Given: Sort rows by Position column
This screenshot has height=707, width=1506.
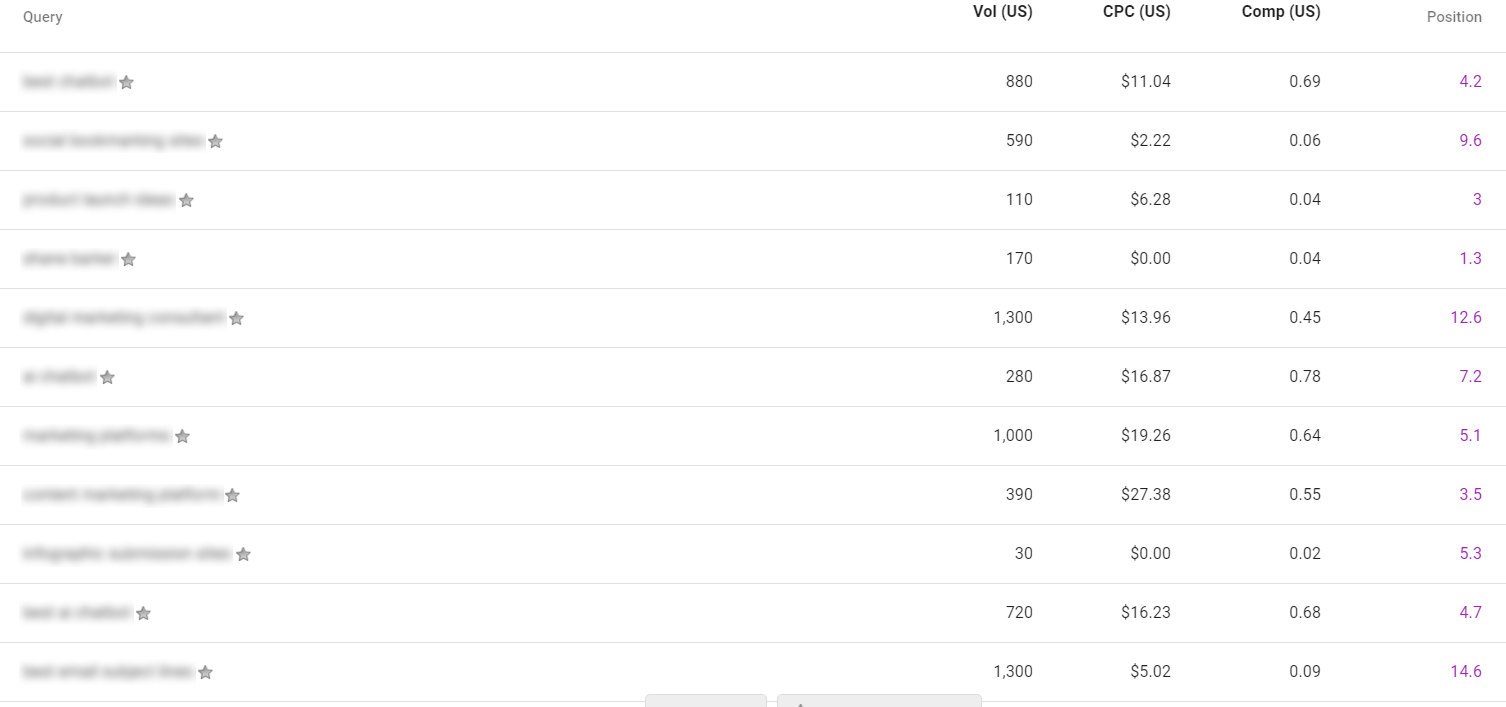Looking at the screenshot, I should tap(1454, 17).
